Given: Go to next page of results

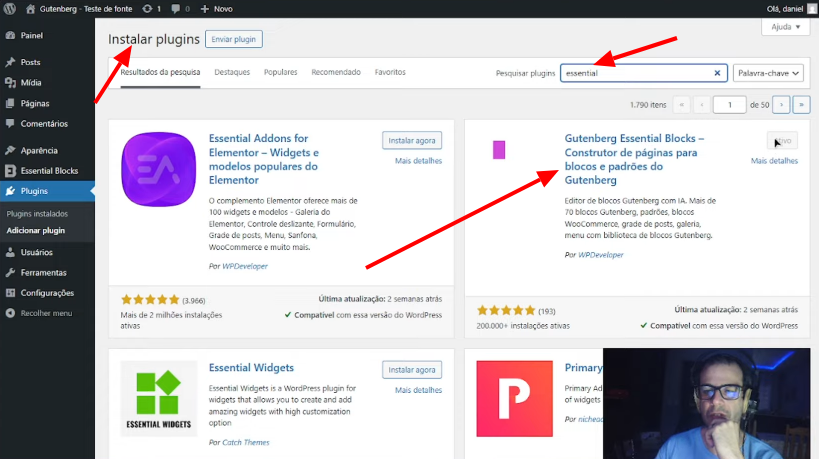Looking at the screenshot, I should (x=780, y=104).
